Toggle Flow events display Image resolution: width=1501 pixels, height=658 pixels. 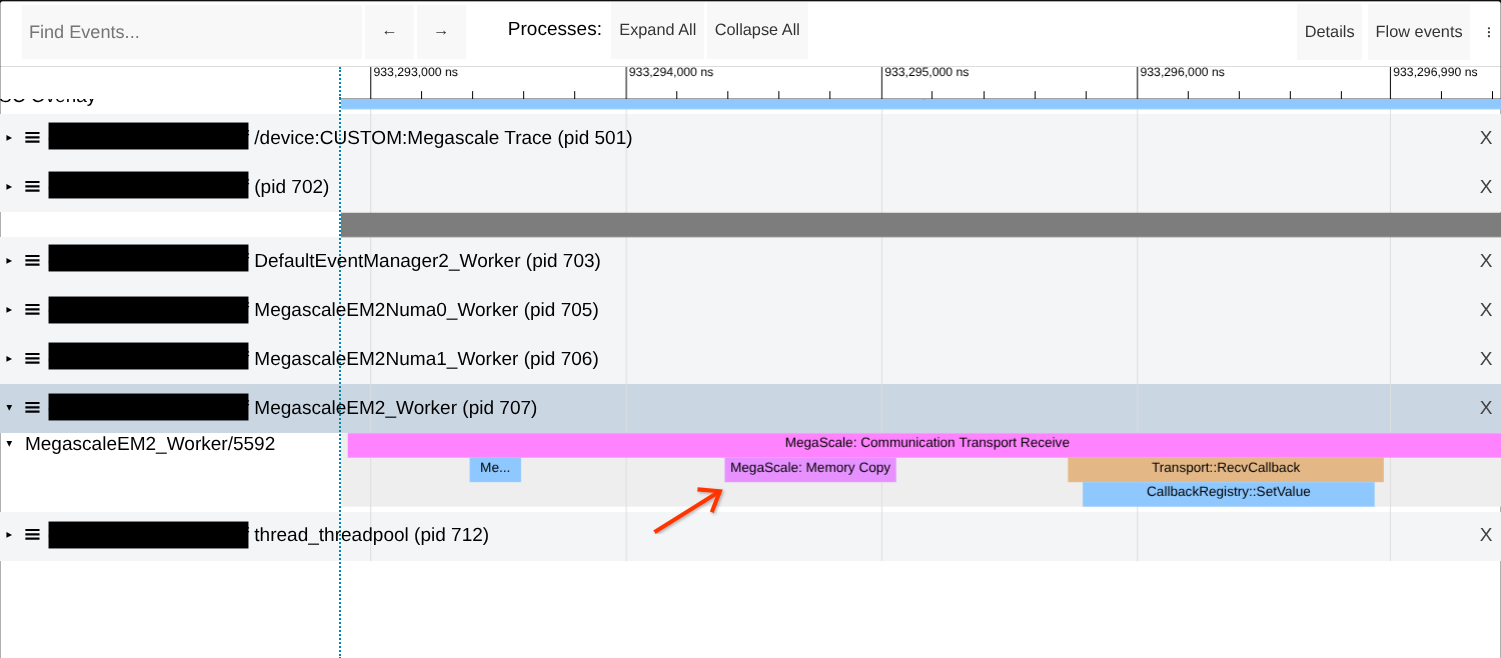[1418, 31]
